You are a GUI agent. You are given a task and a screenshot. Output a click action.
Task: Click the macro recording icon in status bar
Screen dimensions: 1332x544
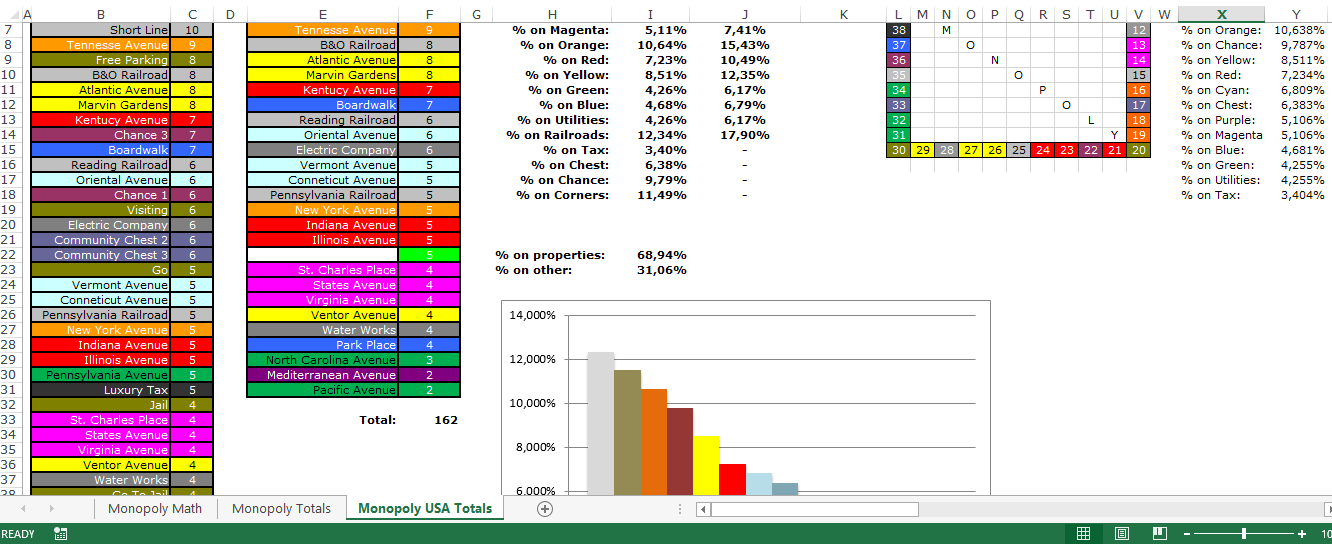(61, 534)
